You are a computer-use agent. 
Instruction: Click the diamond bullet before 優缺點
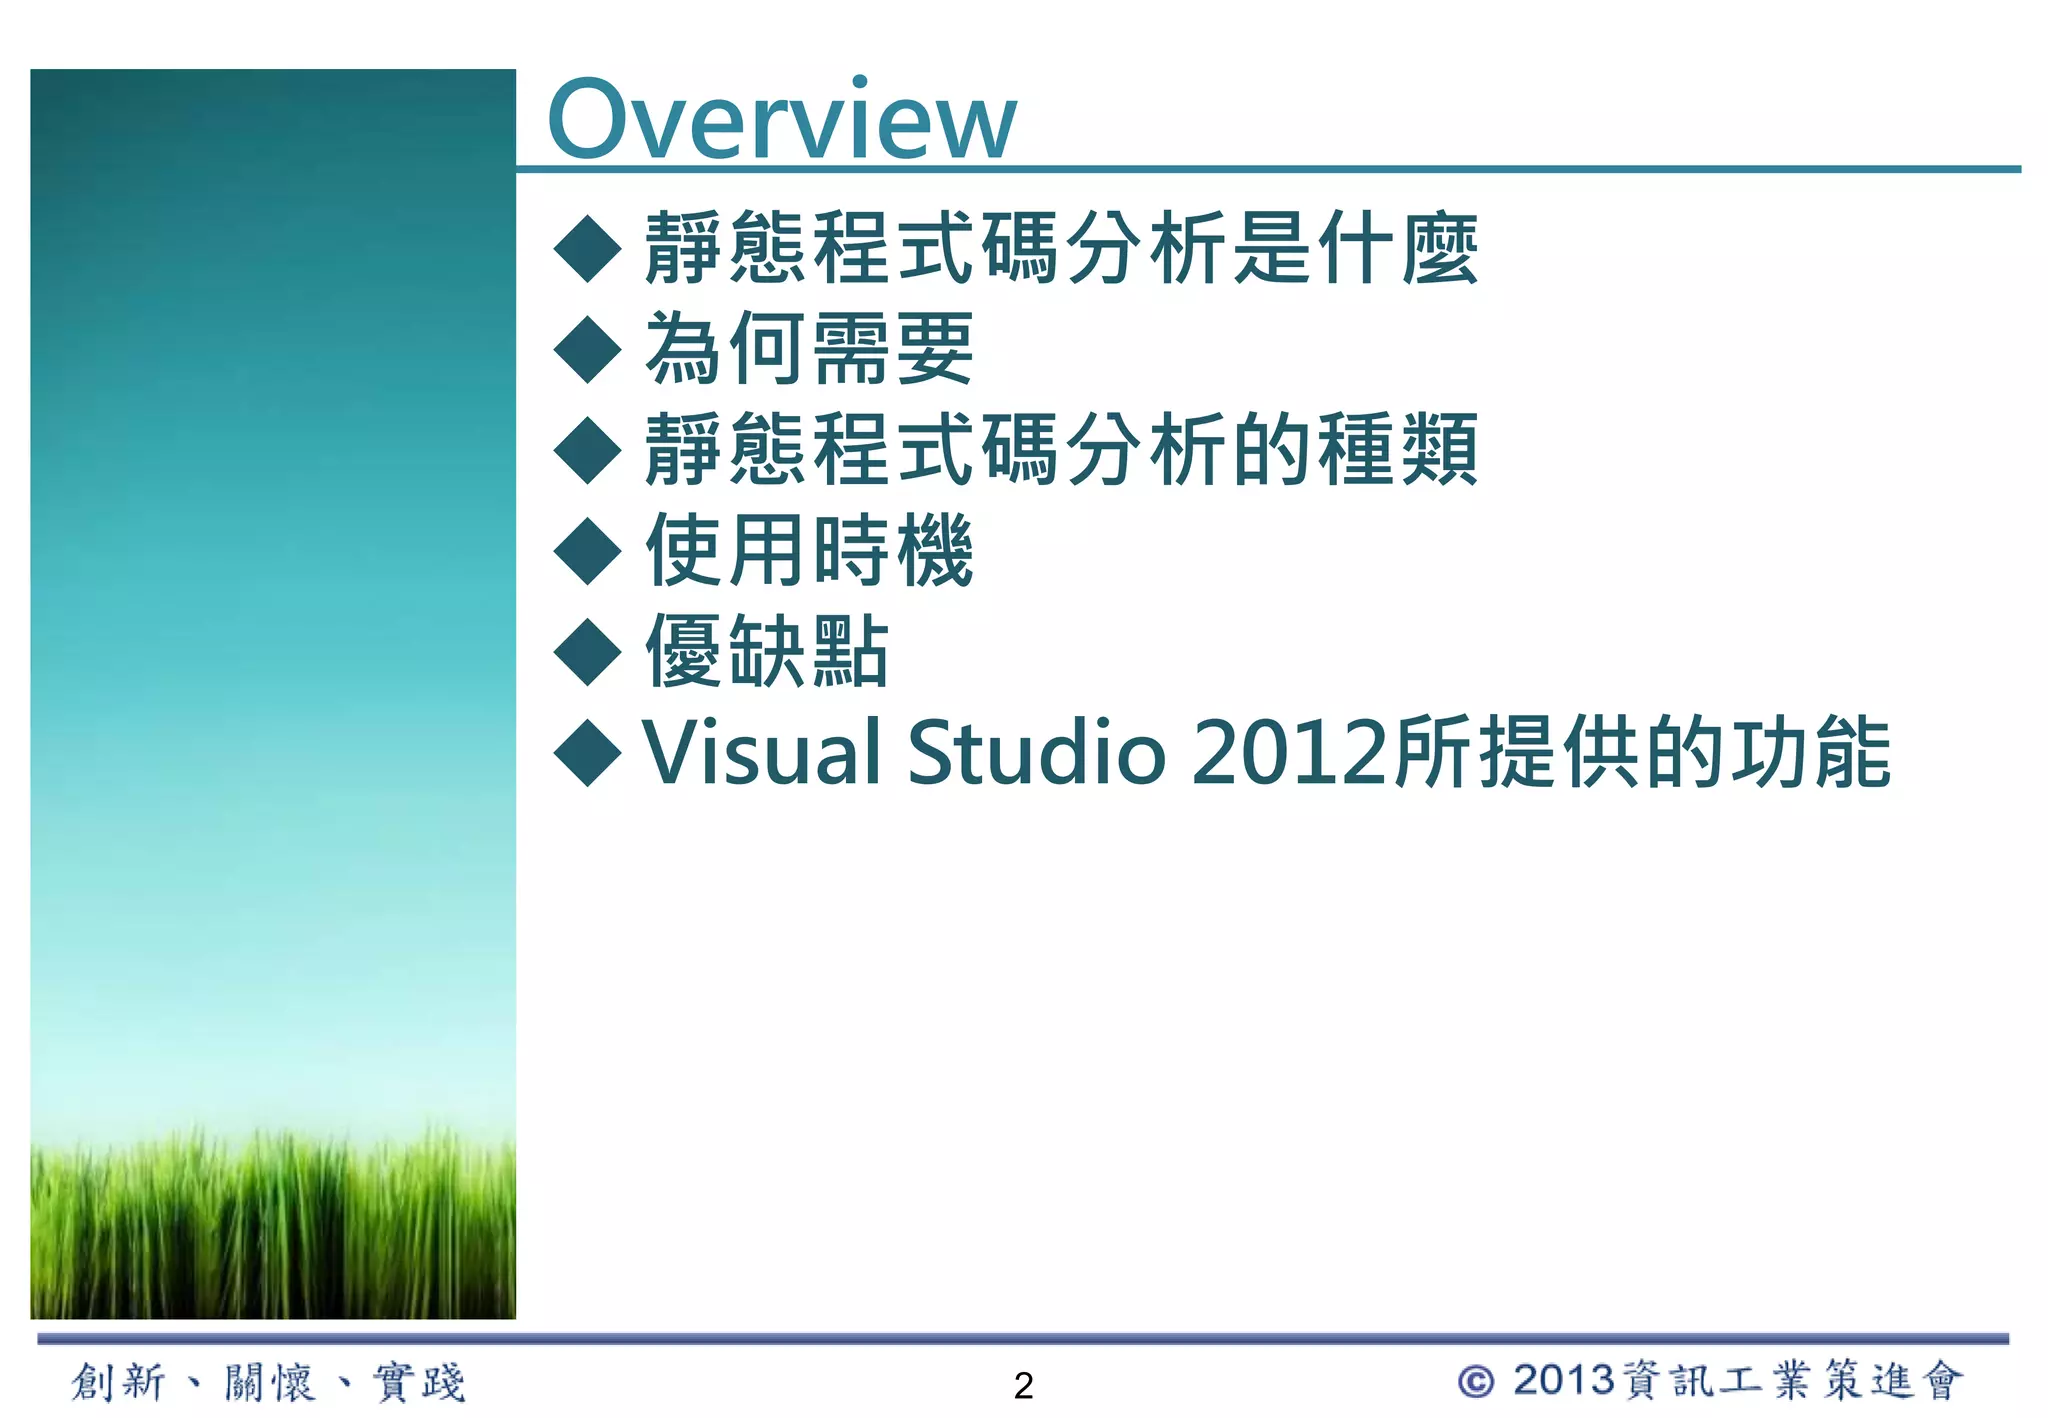click(588, 652)
